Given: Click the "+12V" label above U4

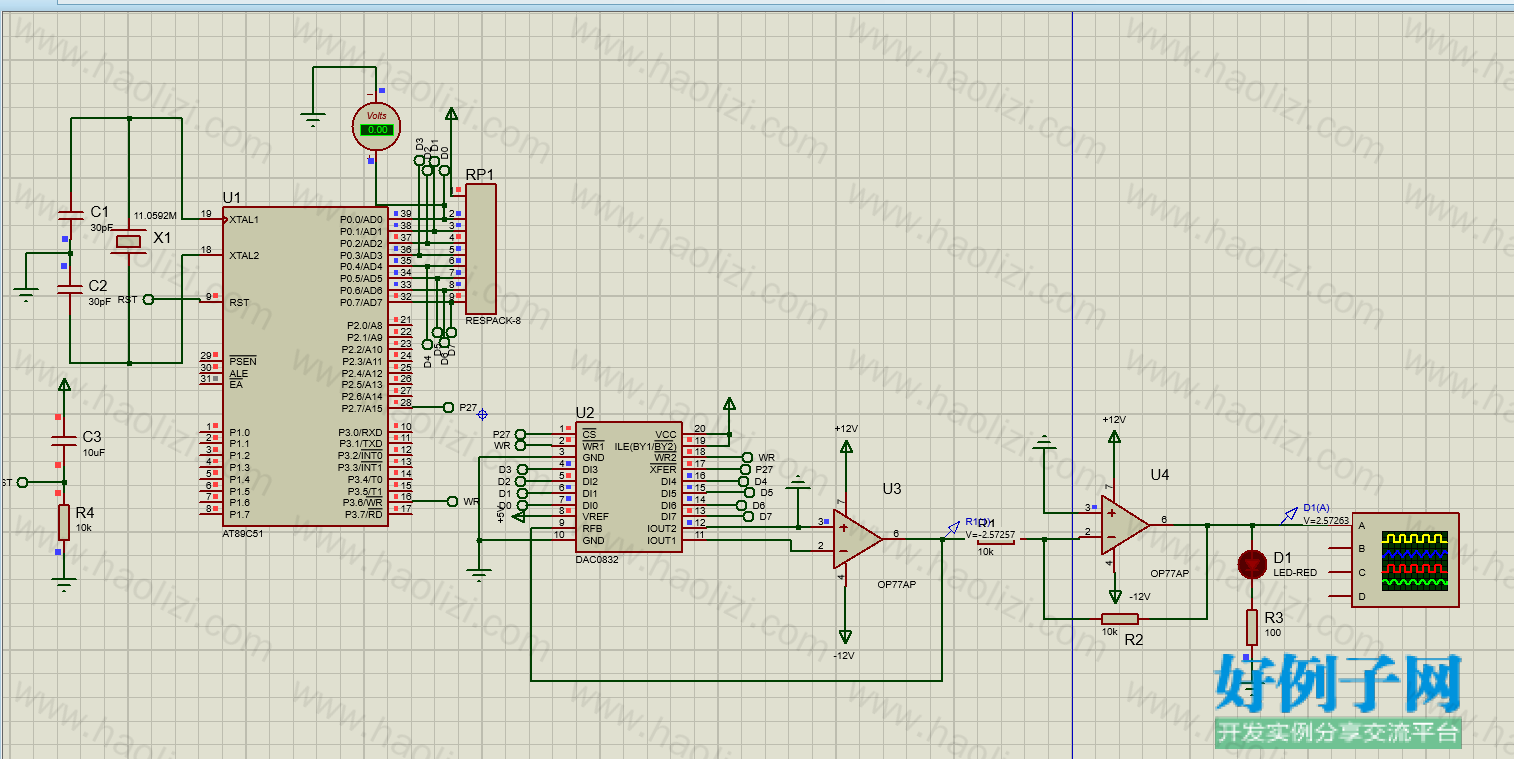Looking at the screenshot, I should coord(1114,419).
